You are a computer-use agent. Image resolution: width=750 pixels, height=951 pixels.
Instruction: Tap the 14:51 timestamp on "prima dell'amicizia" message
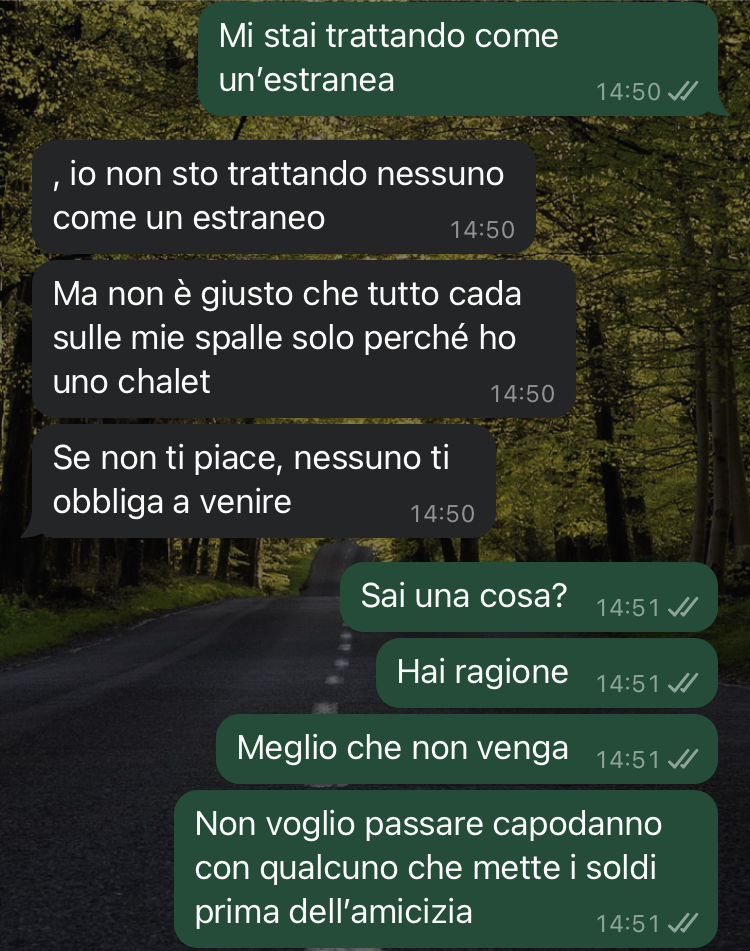coord(628,924)
